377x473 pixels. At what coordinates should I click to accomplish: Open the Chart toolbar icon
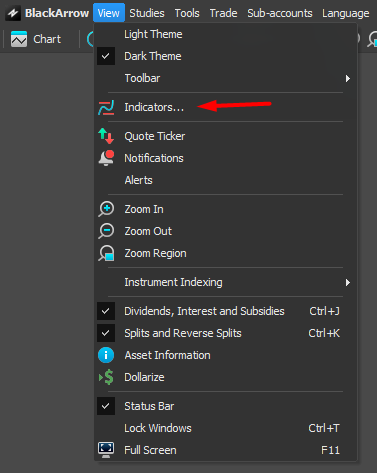tap(19, 39)
